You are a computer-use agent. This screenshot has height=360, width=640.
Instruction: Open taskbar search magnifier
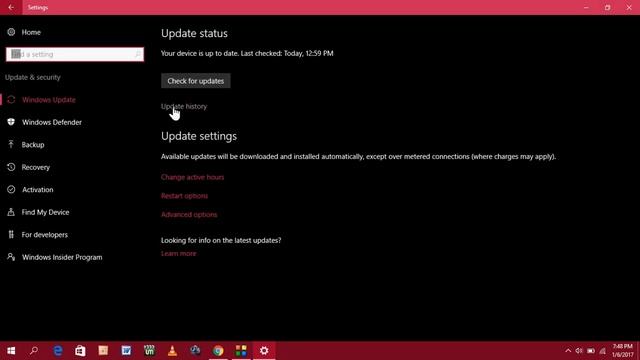click(x=34, y=351)
